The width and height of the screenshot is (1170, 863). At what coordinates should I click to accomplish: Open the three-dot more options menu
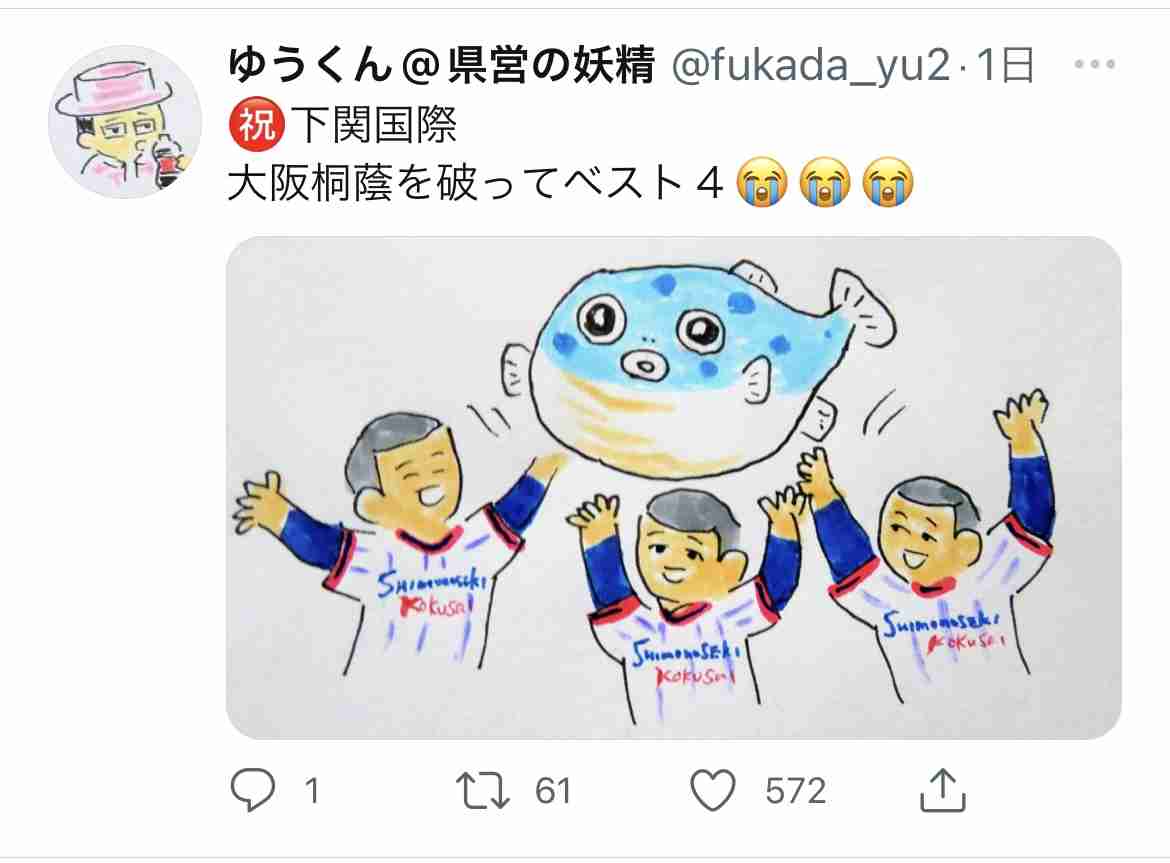pyautogui.click(x=1095, y=64)
